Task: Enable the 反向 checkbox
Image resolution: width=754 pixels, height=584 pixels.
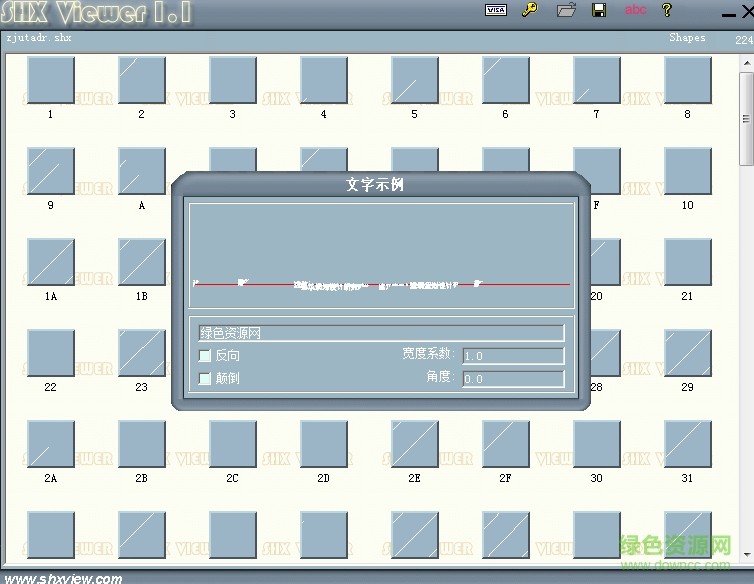Action: (x=205, y=355)
